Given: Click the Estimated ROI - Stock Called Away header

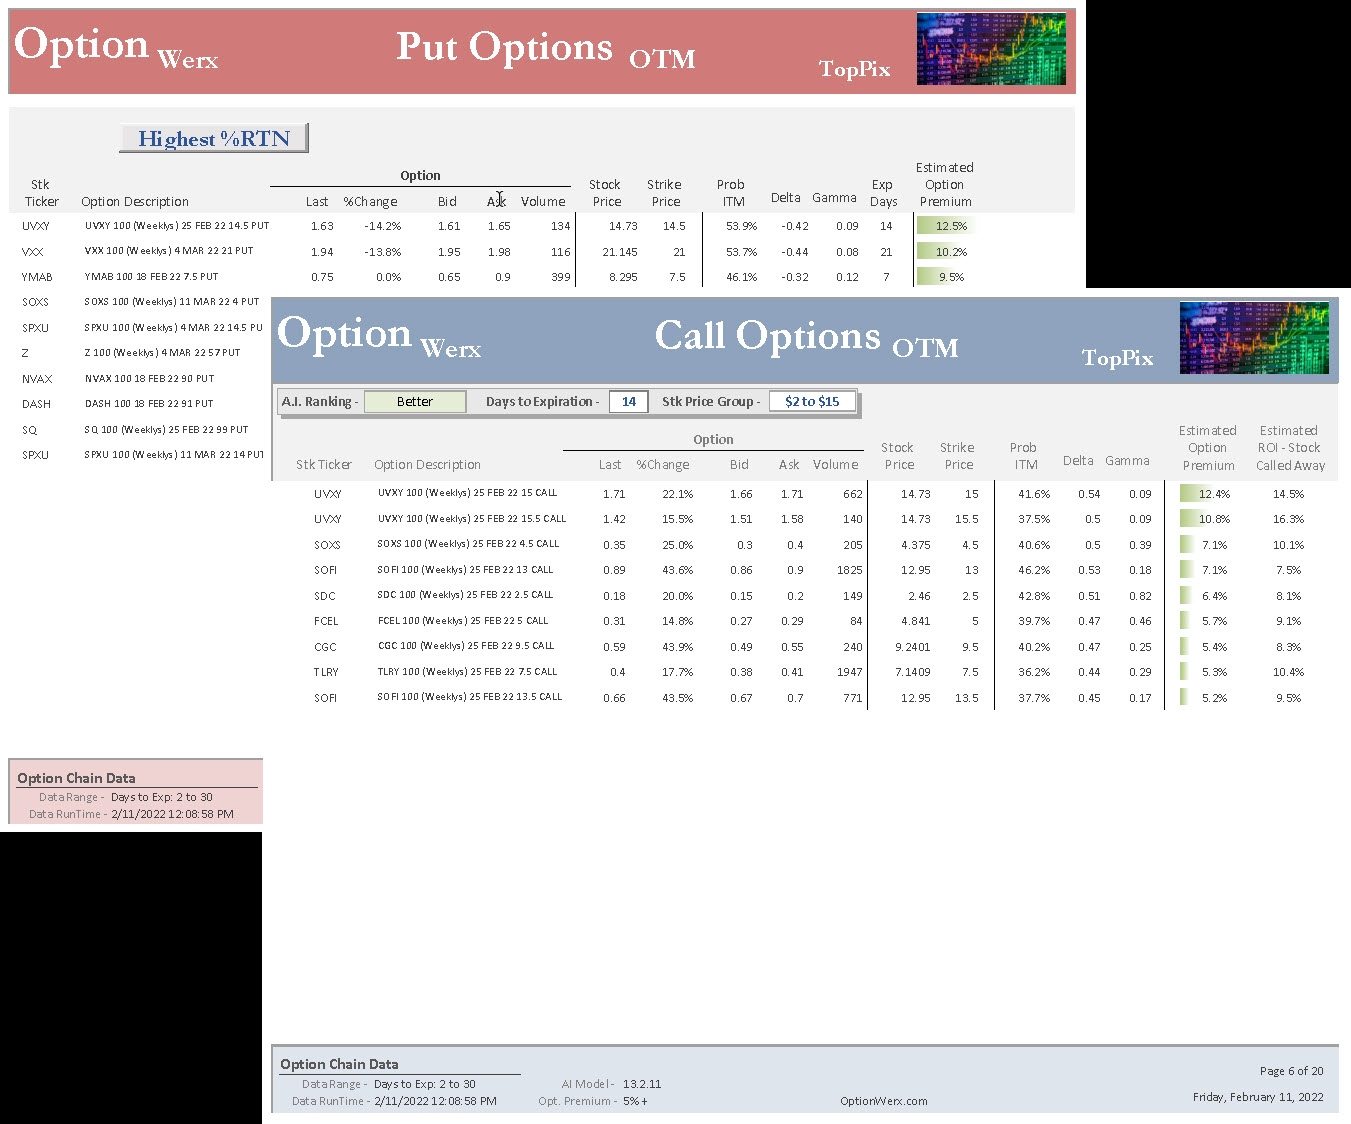Looking at the screenshot, I should 1289,448.
